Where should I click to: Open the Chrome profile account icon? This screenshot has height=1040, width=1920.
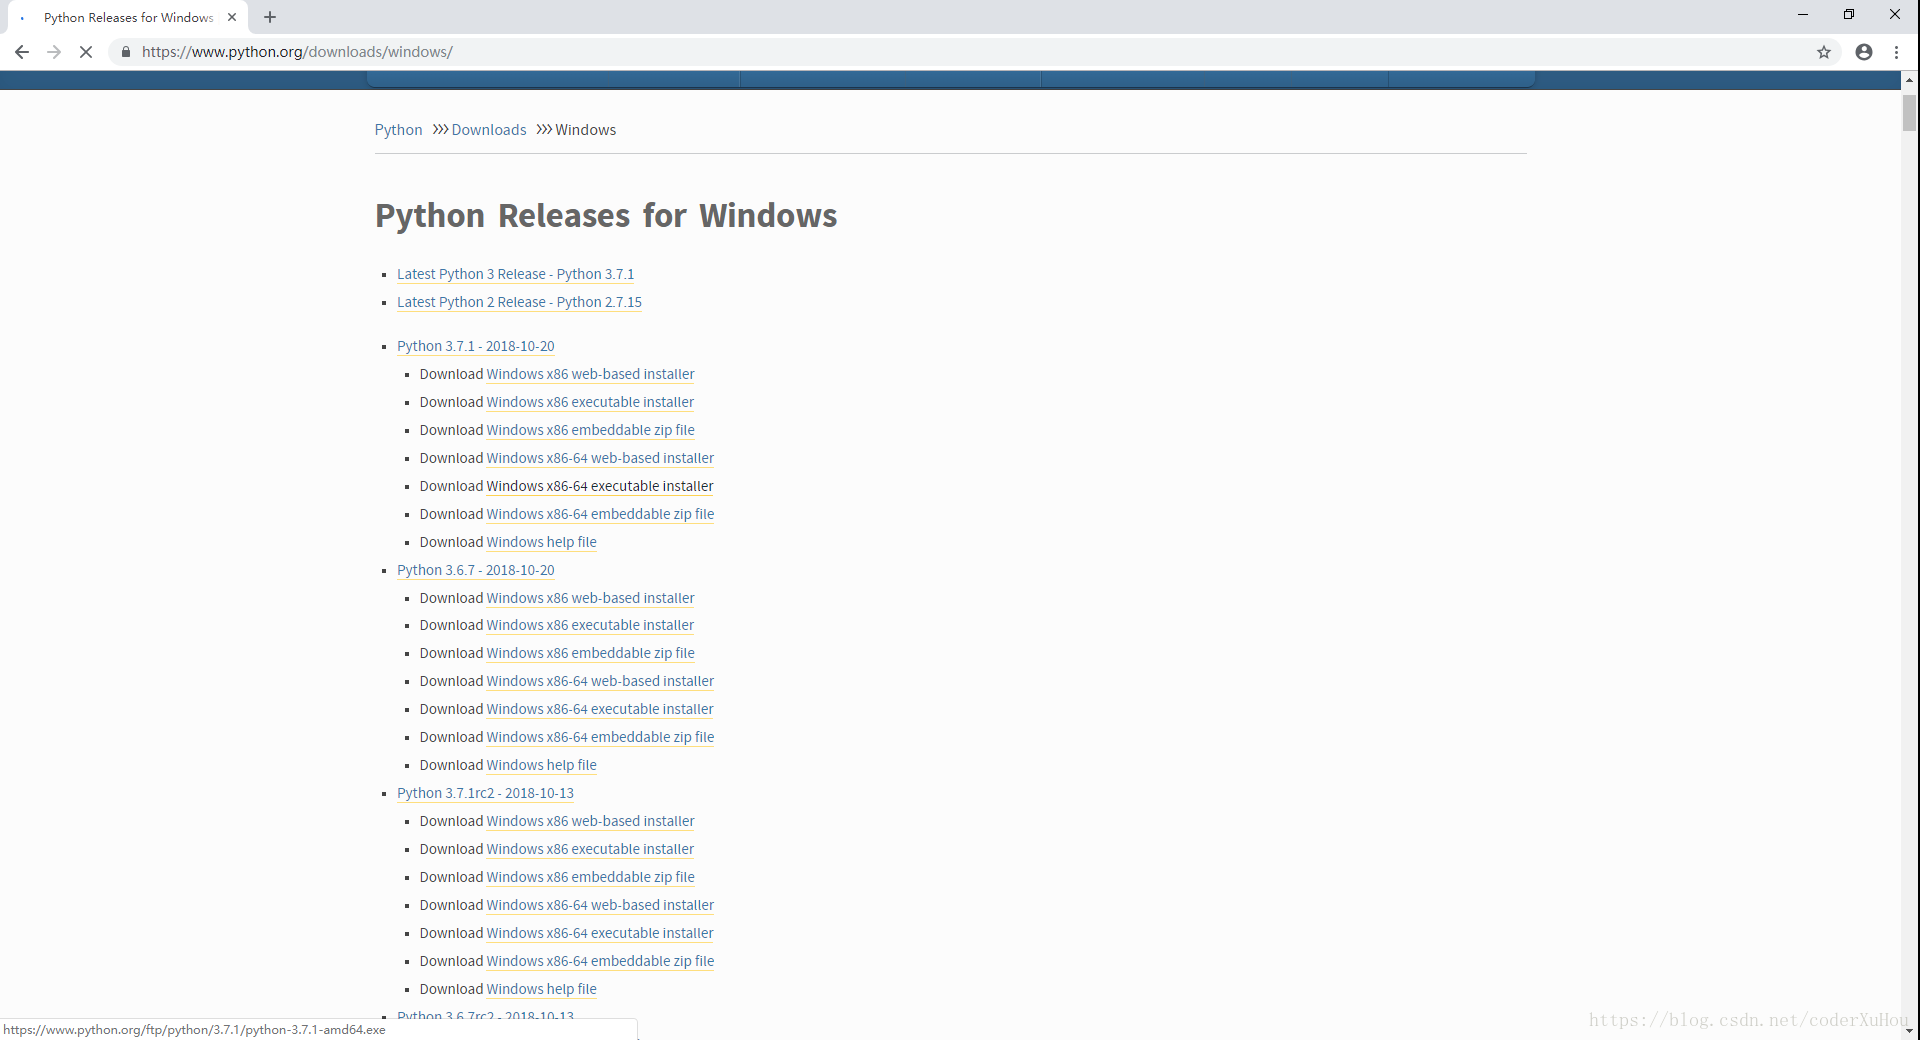coord(1864,52)
